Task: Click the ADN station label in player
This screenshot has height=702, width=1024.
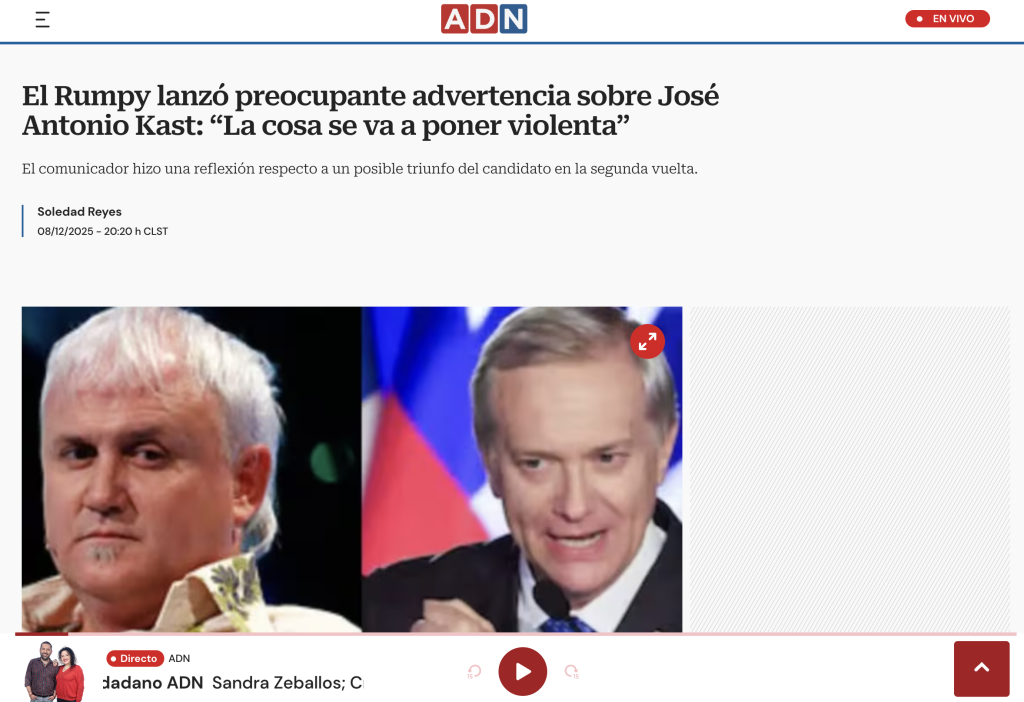Action: pyautogui.click(x=179, y=658)
